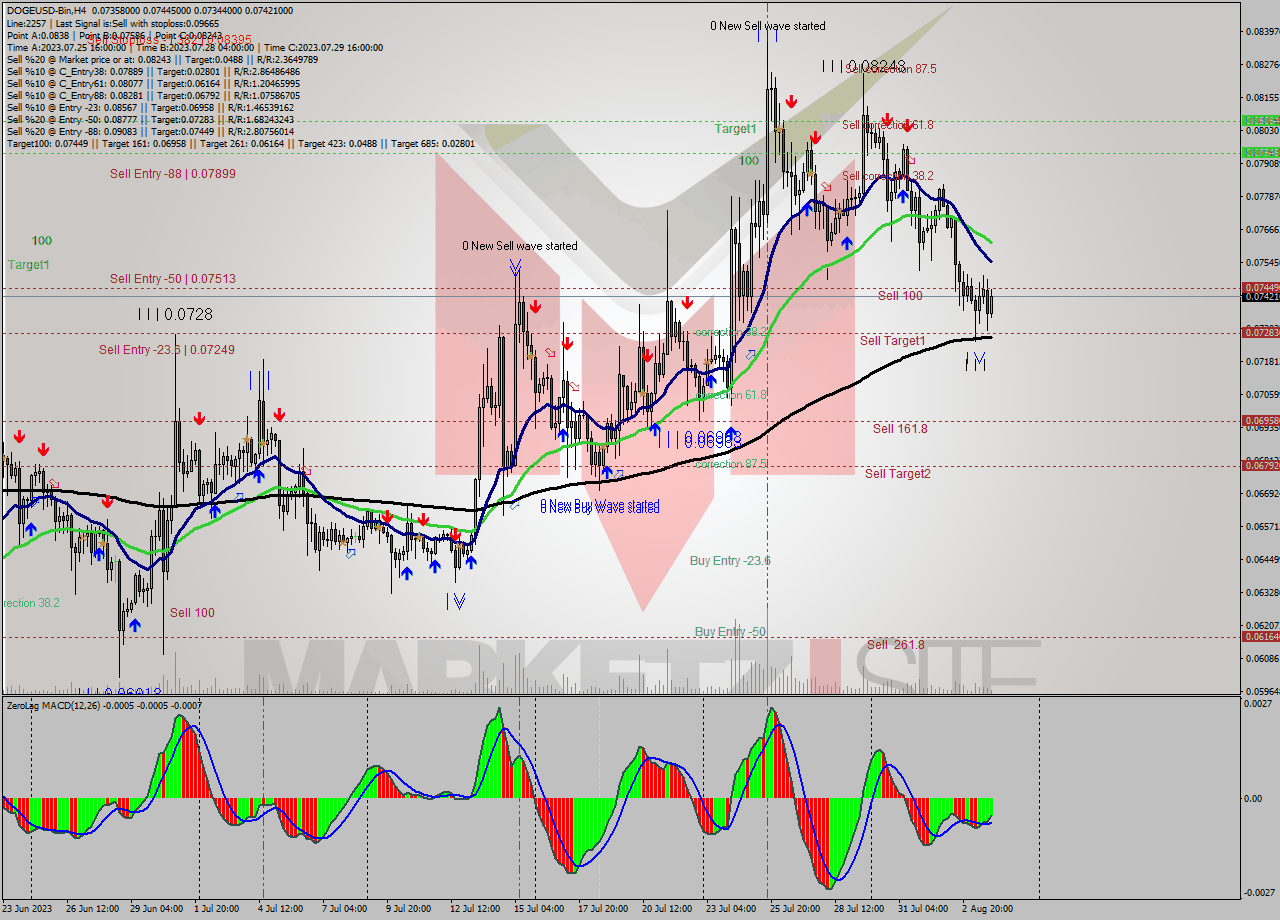Image resolution: width=1280 pixels, height=920 pixels.
Task: Click the red 0.06792 price tag on axis
Action: pyautogui.click(x=1260, y=465)
